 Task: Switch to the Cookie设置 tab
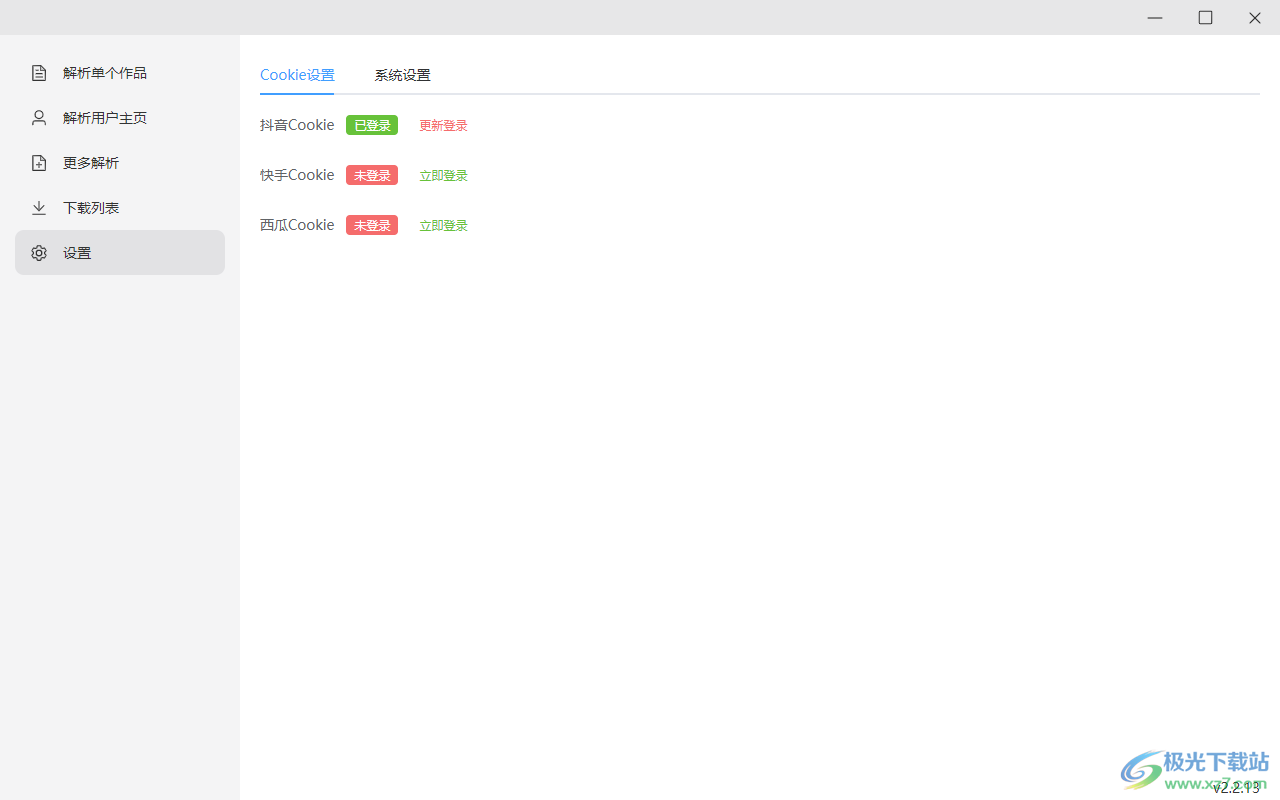point(297,75)
